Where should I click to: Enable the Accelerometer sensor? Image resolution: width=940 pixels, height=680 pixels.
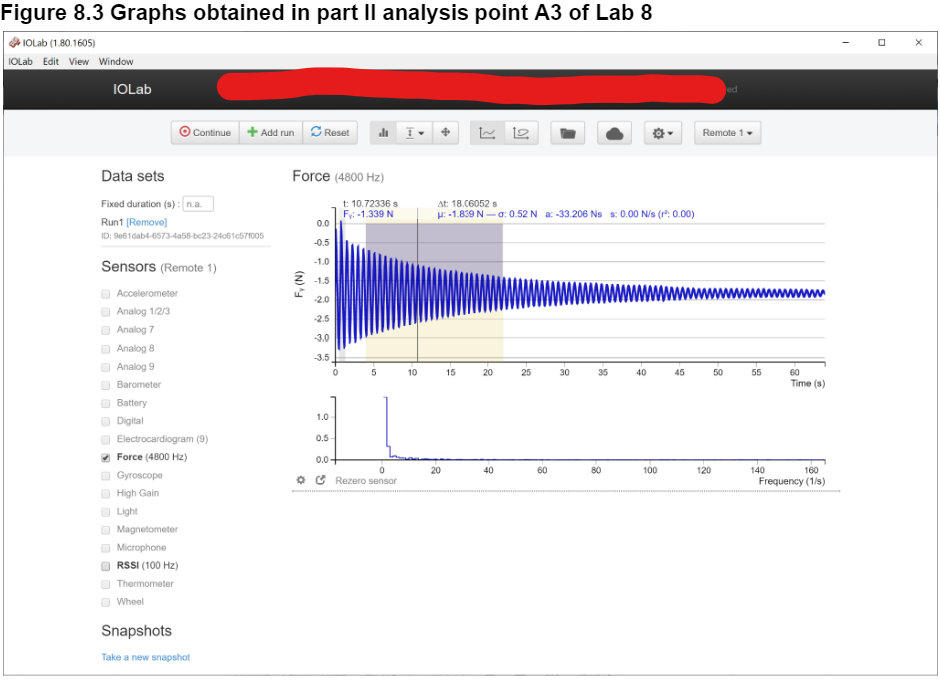click(105, 293)
